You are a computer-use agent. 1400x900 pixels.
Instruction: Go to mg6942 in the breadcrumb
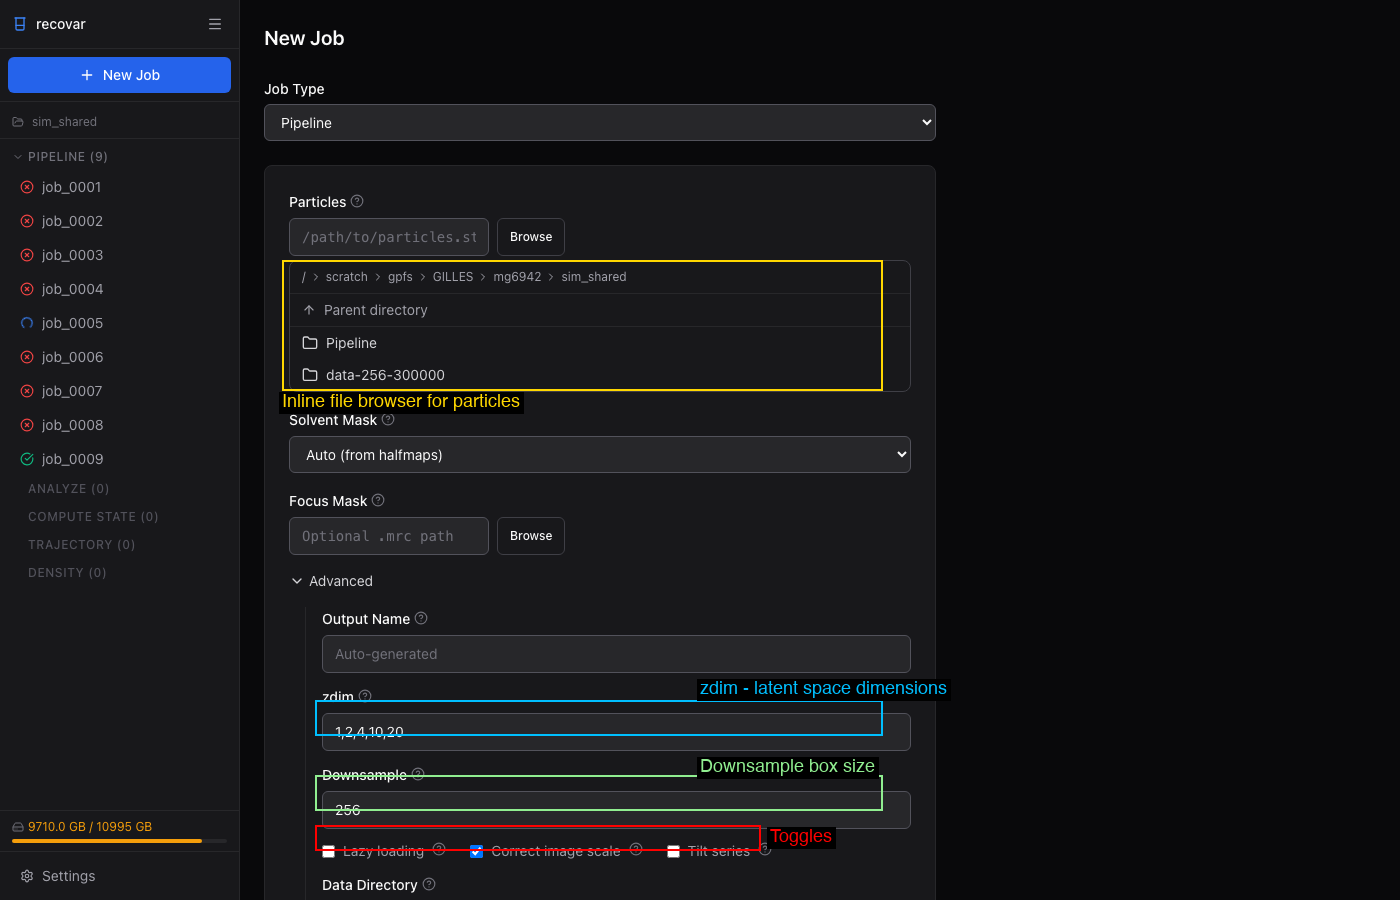point(517,277)
